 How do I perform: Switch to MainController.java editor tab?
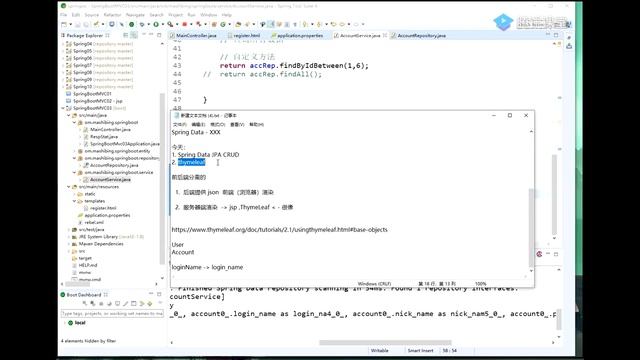tap(193, 36)
